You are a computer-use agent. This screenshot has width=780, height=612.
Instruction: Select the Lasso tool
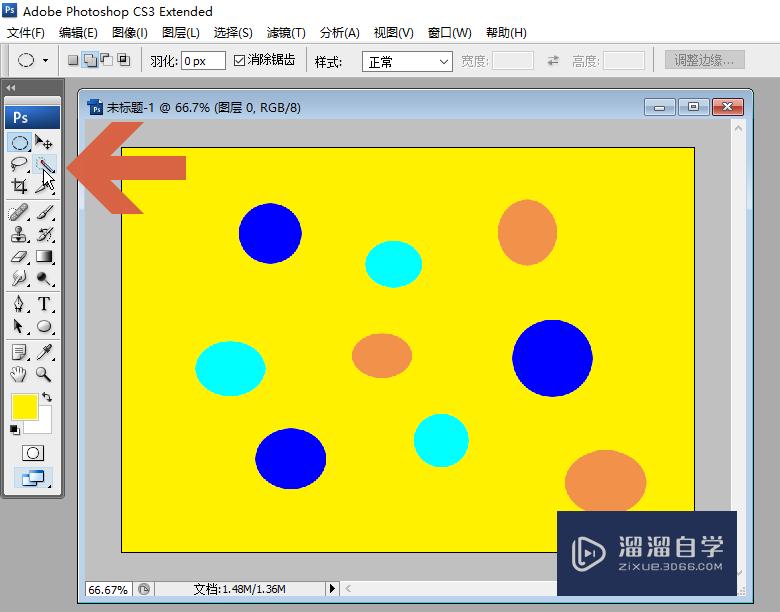pyautogui.click(x=19, y=164)
